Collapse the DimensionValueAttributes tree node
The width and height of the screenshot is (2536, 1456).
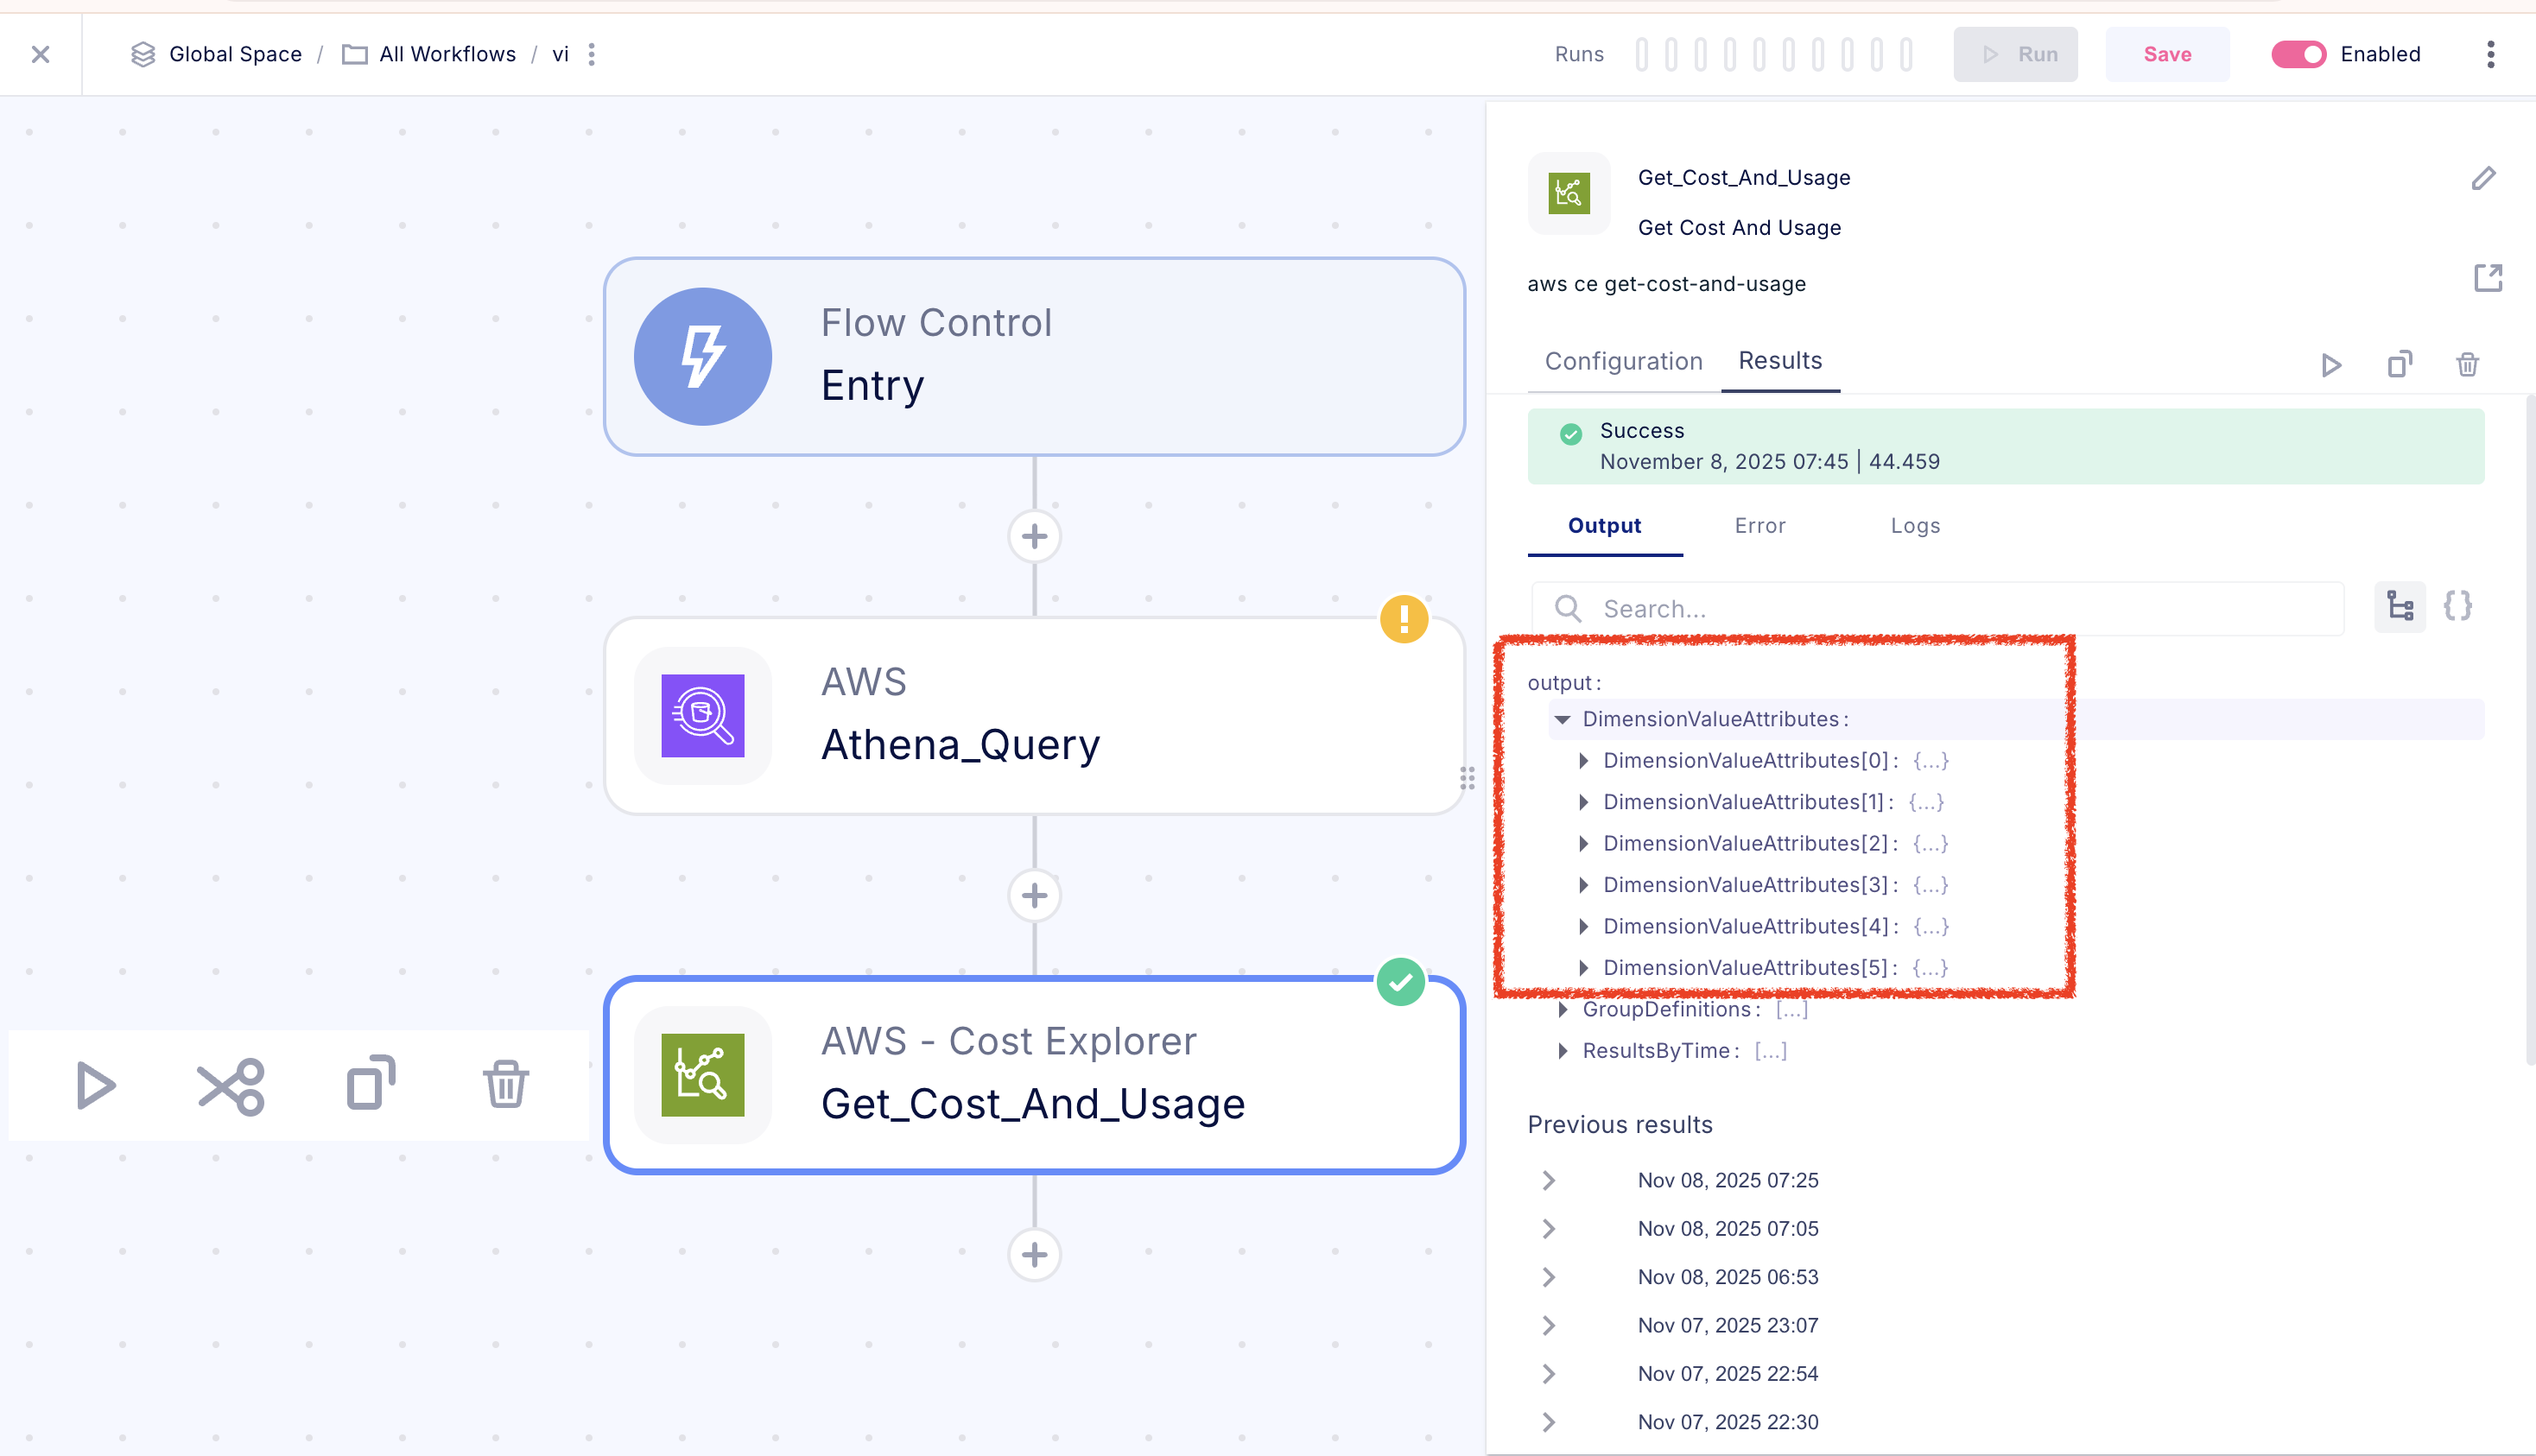(1562, 719)
